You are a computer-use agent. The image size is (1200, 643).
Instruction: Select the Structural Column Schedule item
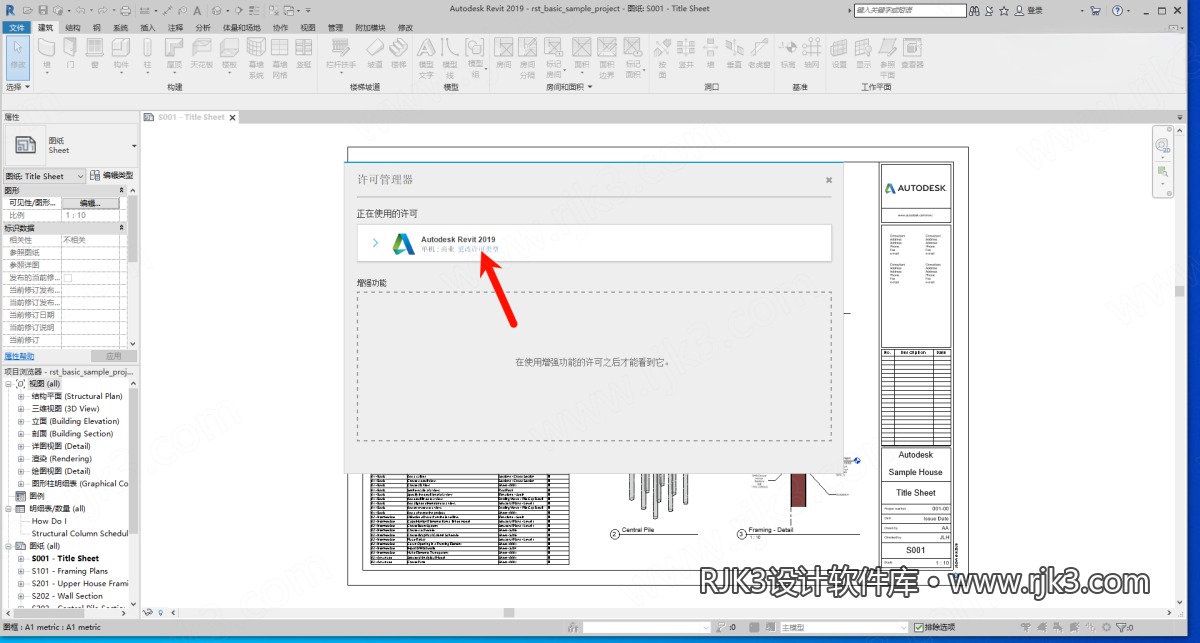pyautogui.click(x=80, y=534)
